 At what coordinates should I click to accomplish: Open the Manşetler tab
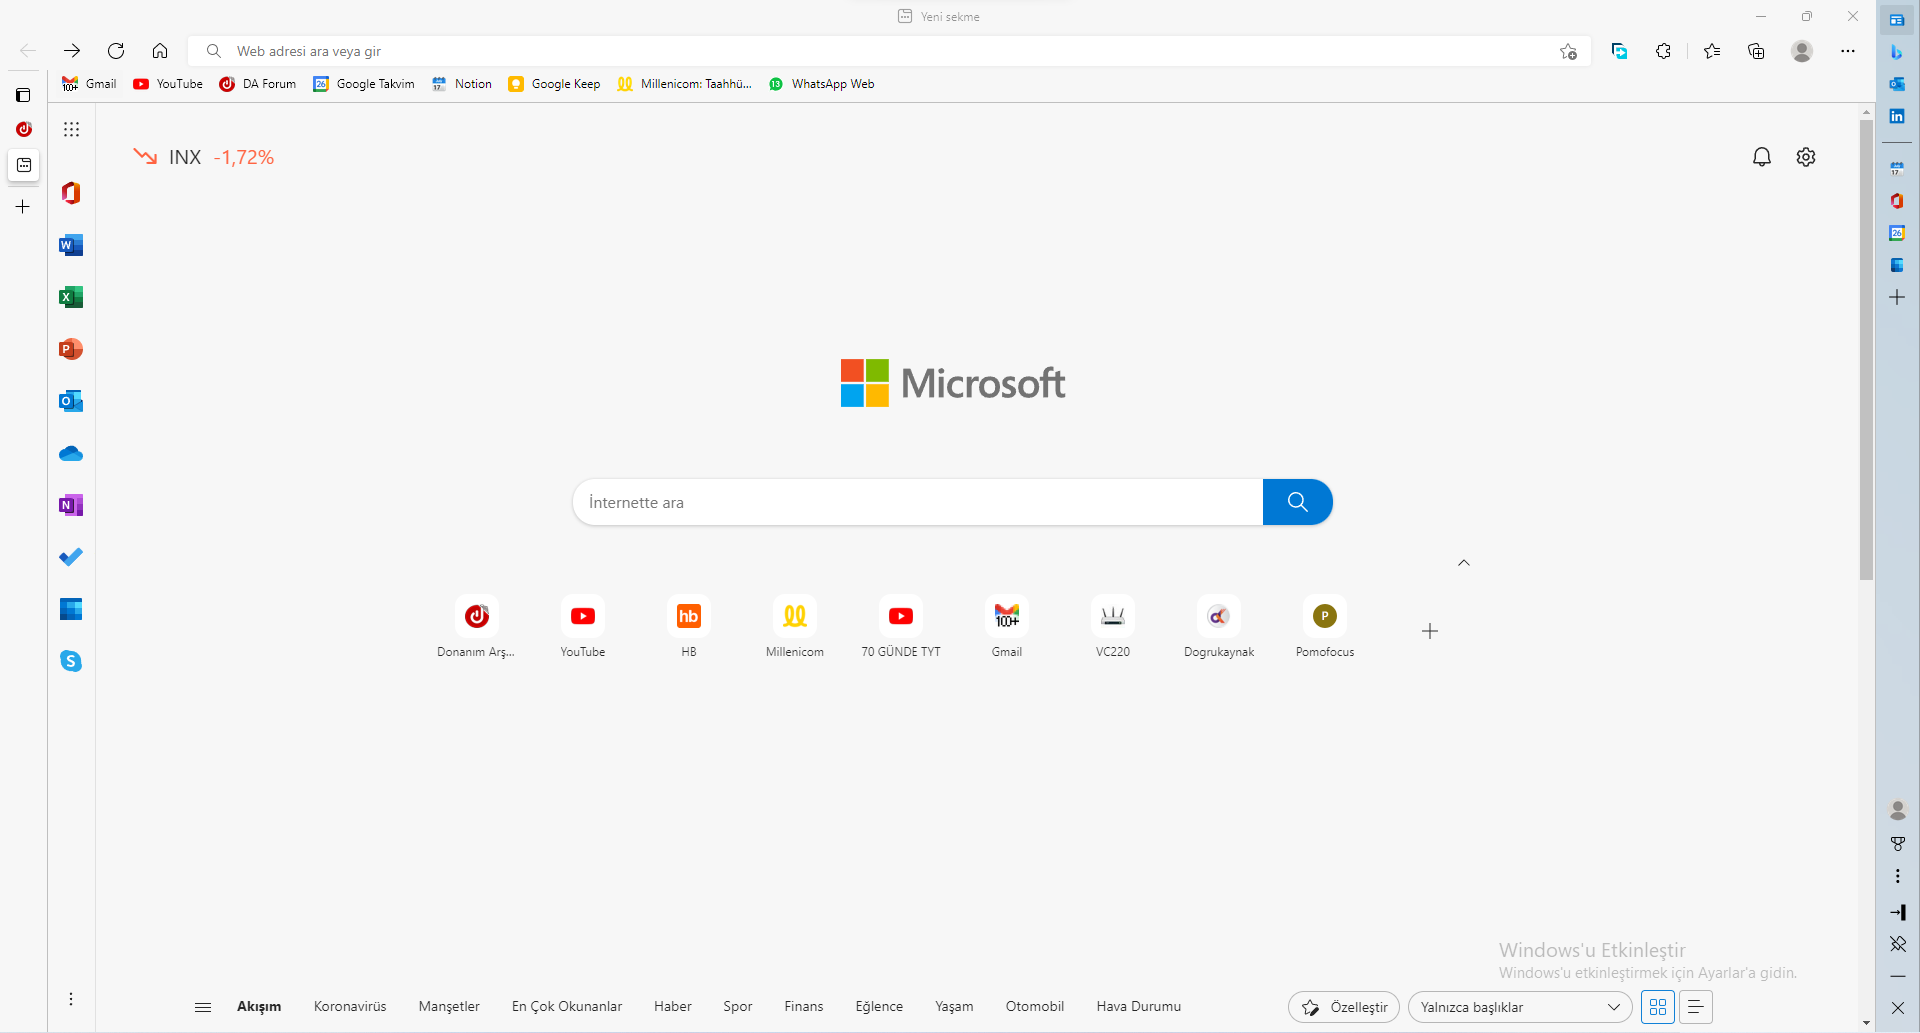(x=449, y=1007)
